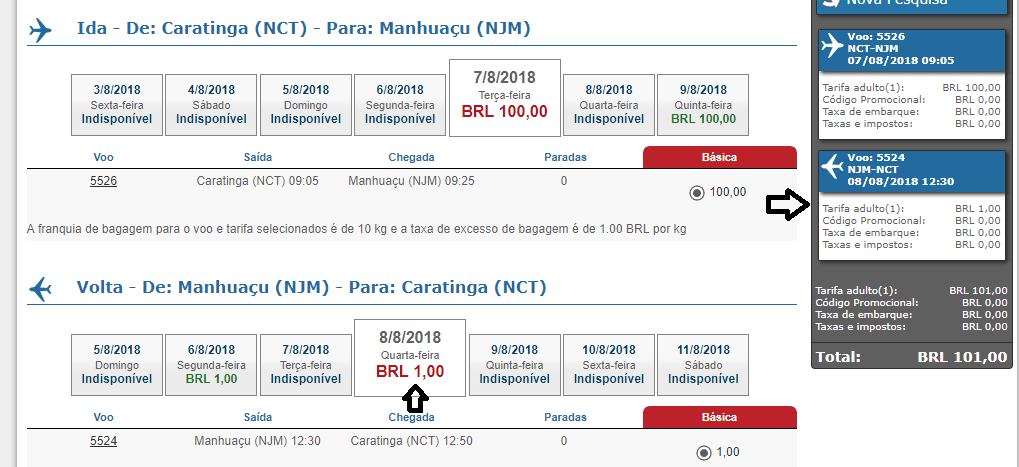This screenshot has width=1019, height=467.
Task: Click the Voo 5526 NCT-NJM summary header
Action: pos(912,49)
